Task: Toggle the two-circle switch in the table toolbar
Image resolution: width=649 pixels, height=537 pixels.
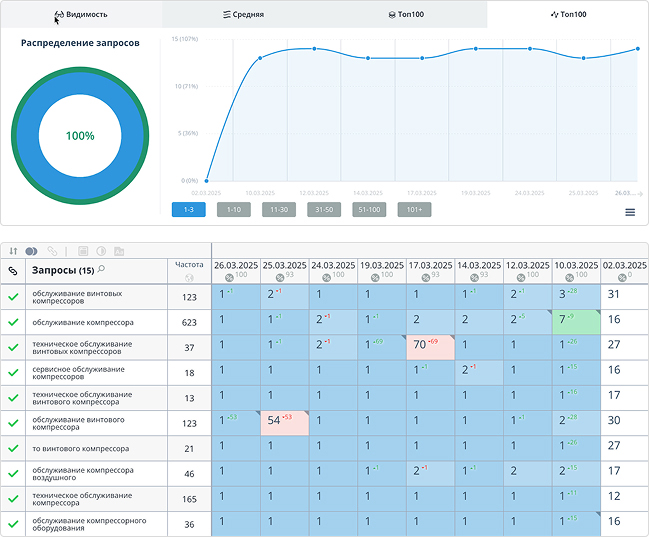Action: tap(31, 250)
